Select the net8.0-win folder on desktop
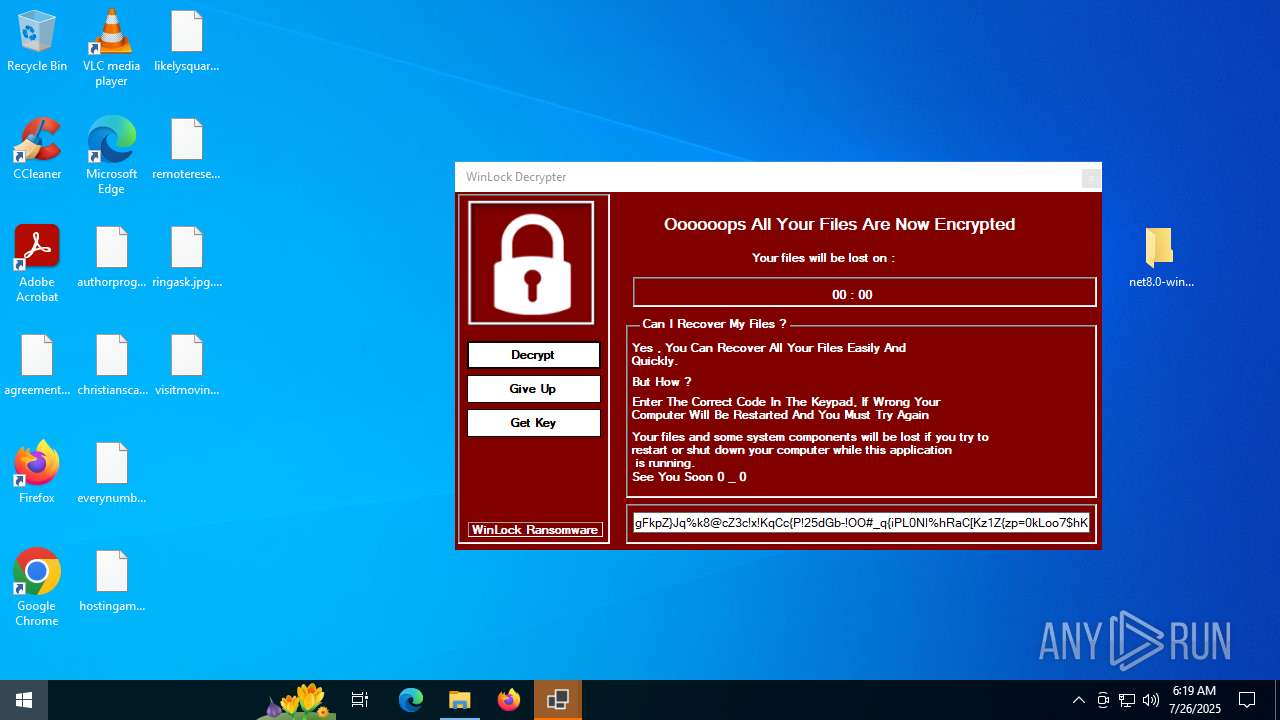This screenshot has width=1280, height=720. click(1161, 258)
